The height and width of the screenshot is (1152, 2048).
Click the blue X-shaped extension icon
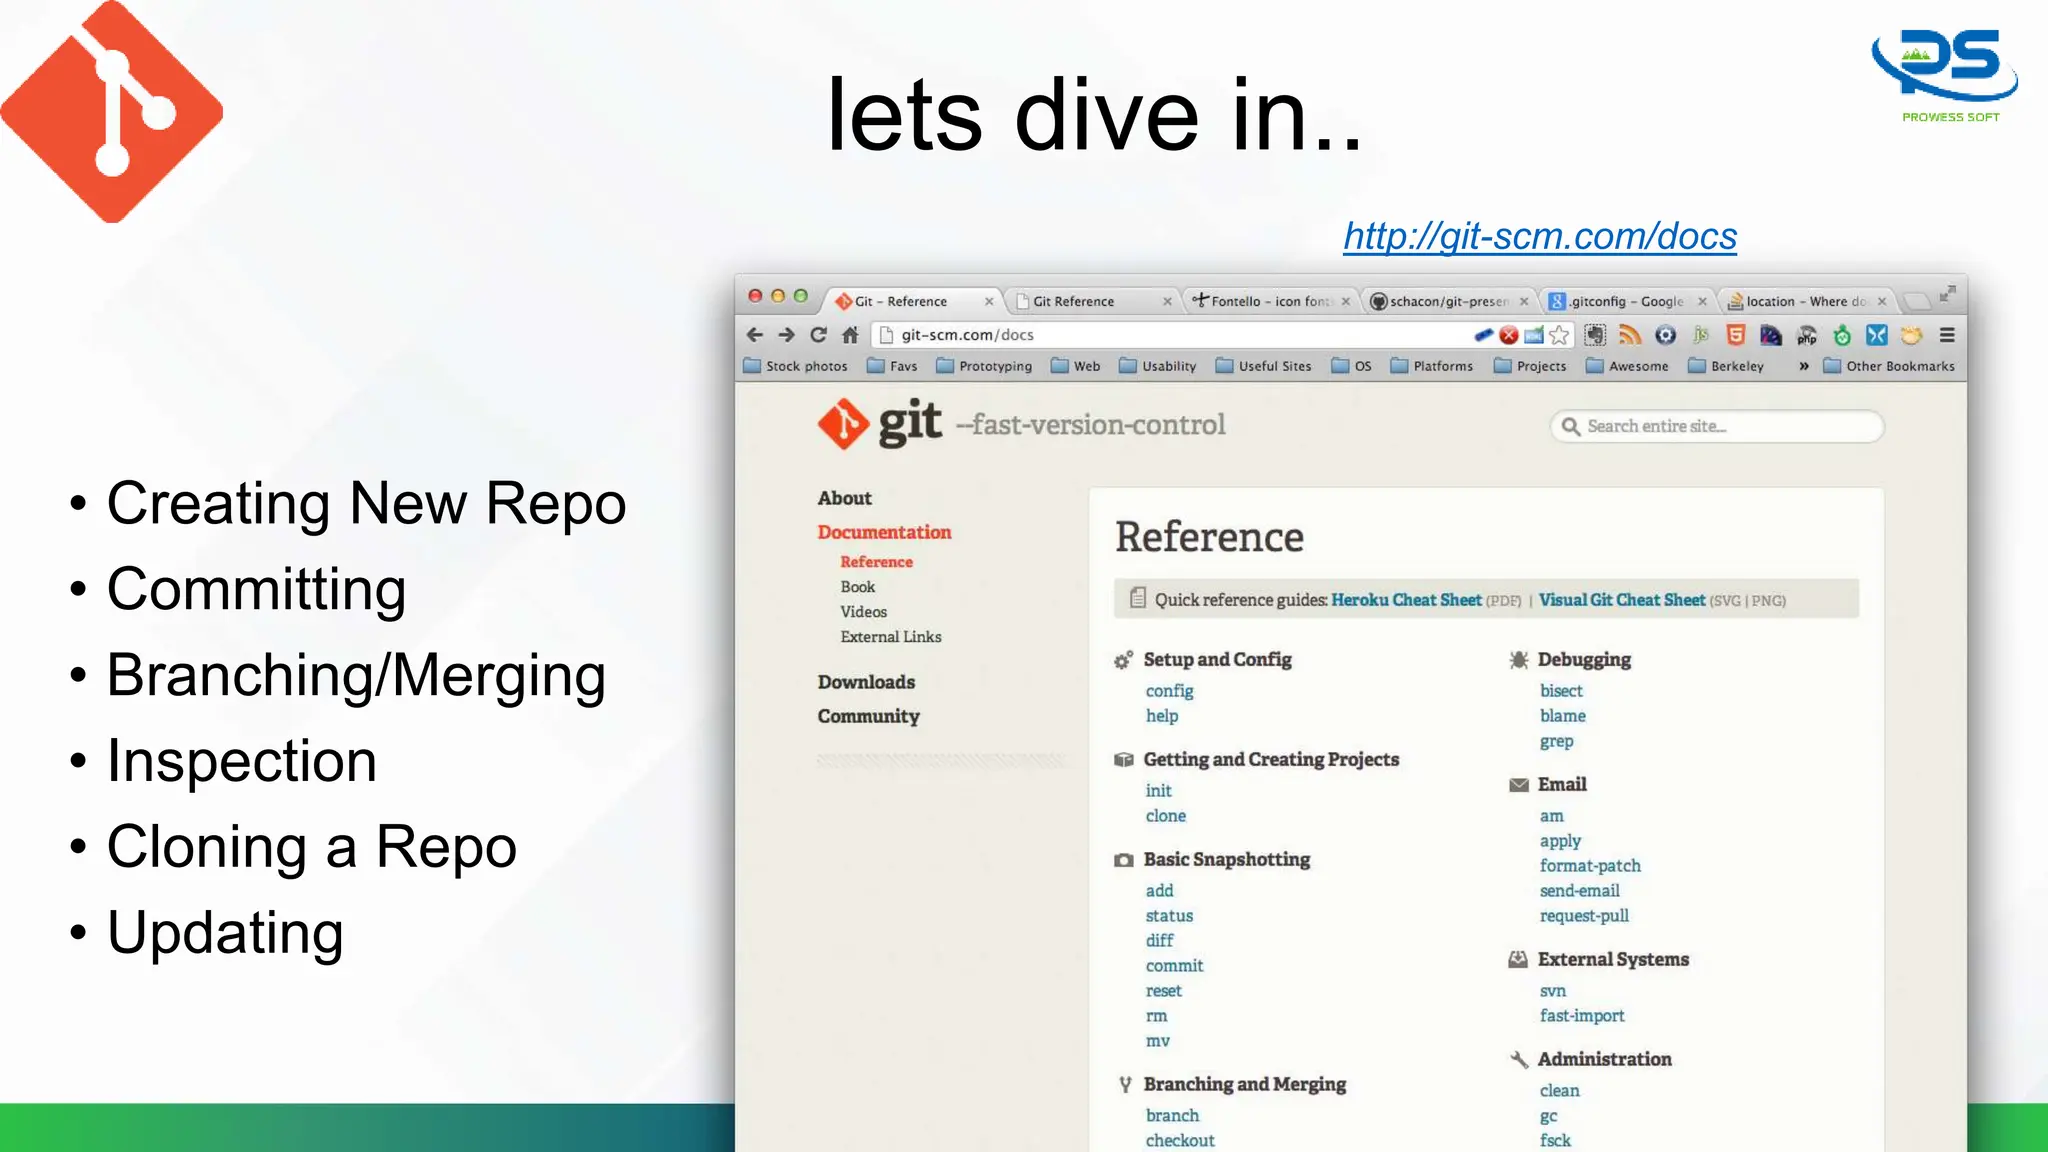click(1877, 335)
